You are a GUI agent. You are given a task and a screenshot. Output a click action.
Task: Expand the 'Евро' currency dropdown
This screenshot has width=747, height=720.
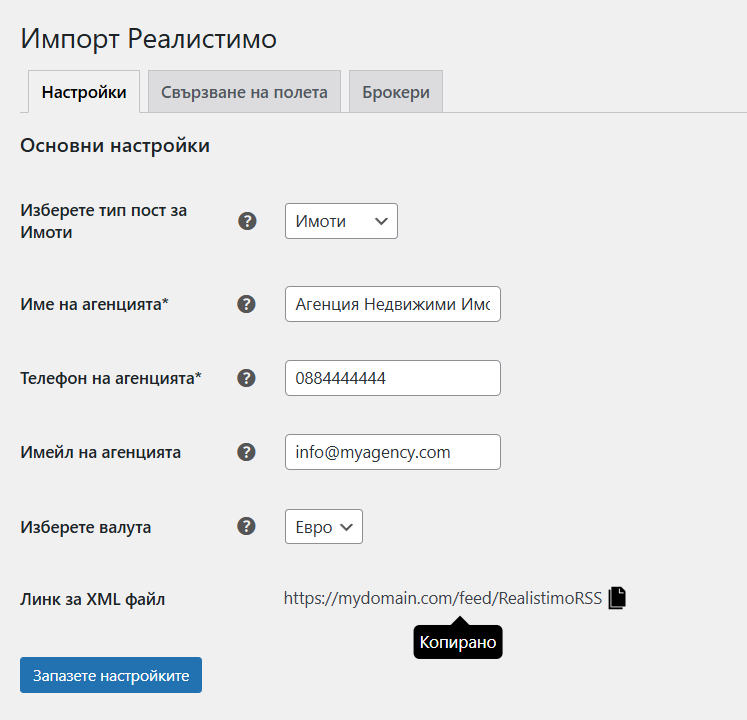click(323, 527)
